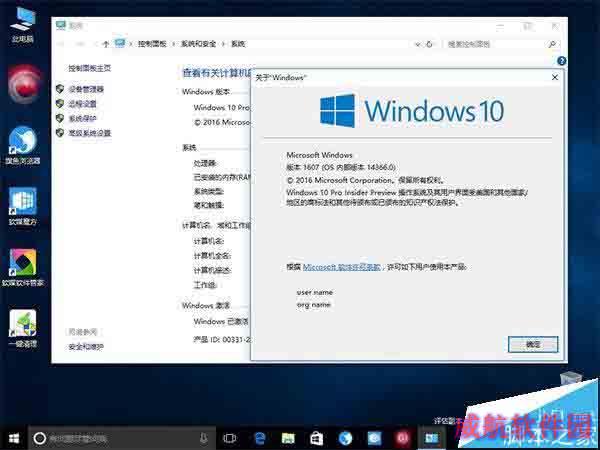Open the Store icon on the taskbar
This screenshot has width=600, height=450.
click(x=316, y=438)
